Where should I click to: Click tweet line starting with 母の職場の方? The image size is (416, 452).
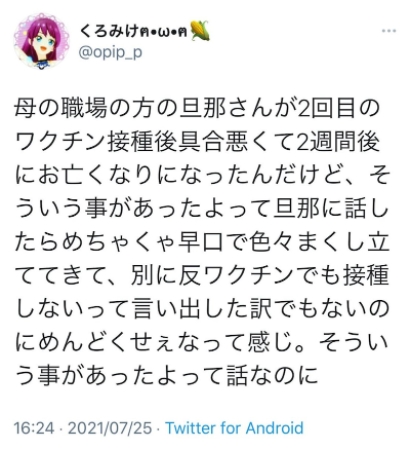(x=197, y=109)
